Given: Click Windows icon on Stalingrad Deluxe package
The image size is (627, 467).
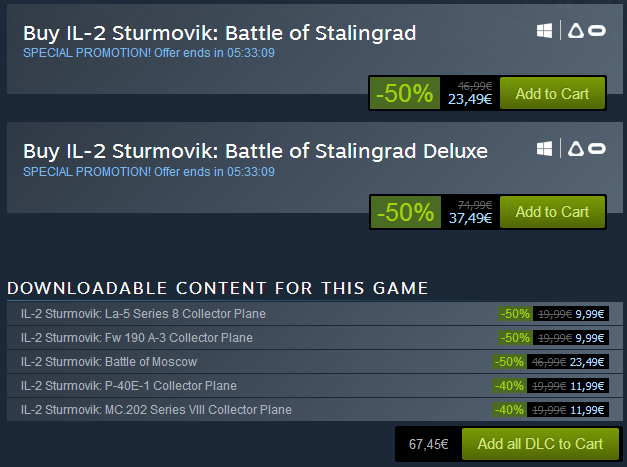Looking at the screenshot, I should [x=545, y=148].
